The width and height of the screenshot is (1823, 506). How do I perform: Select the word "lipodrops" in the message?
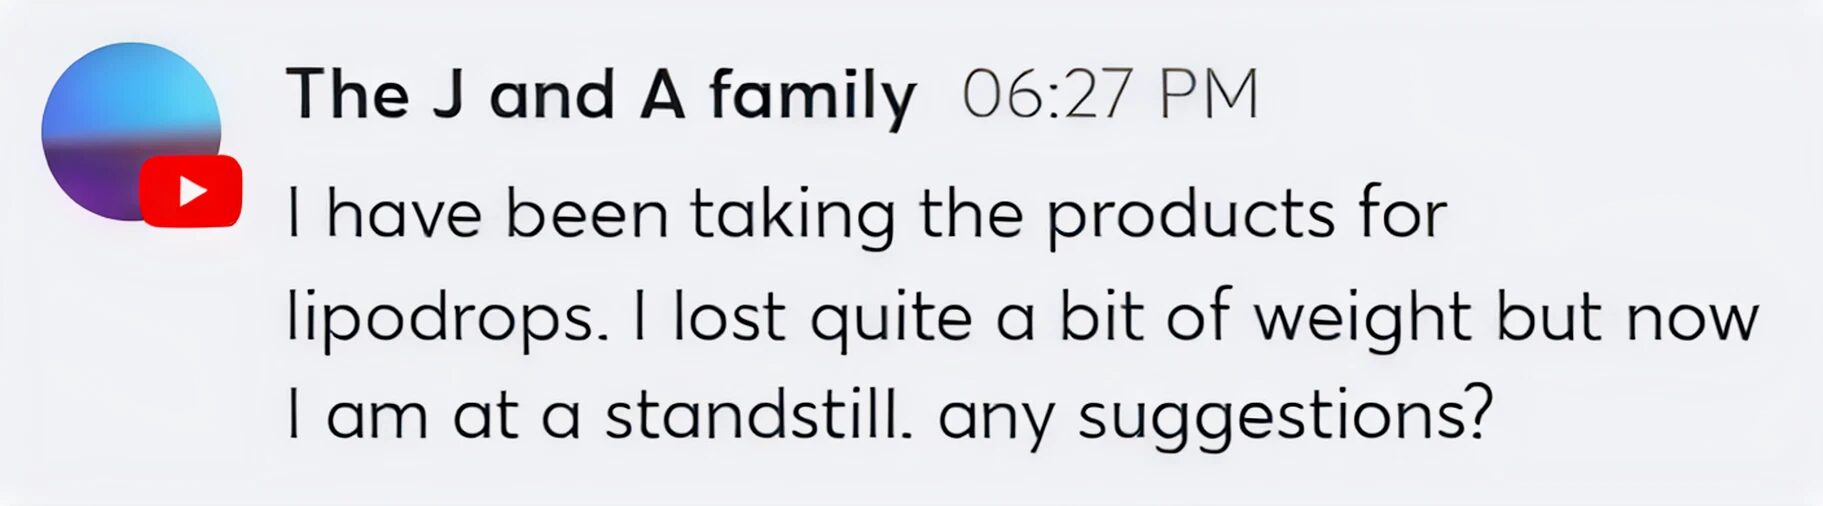pyautogui.click(x=446, y=320)
